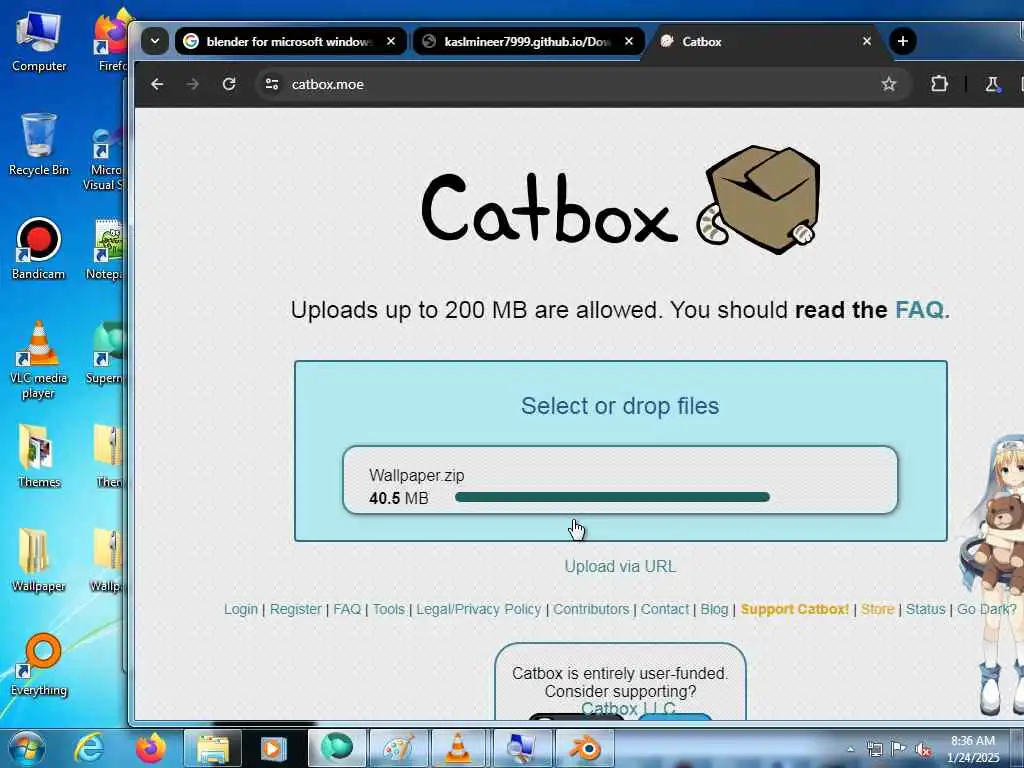Bookmark this page with the star icon
Image resolution: width=1024 pixels, height=768 pixels.
pyautogui.click(x=888, y=84)
